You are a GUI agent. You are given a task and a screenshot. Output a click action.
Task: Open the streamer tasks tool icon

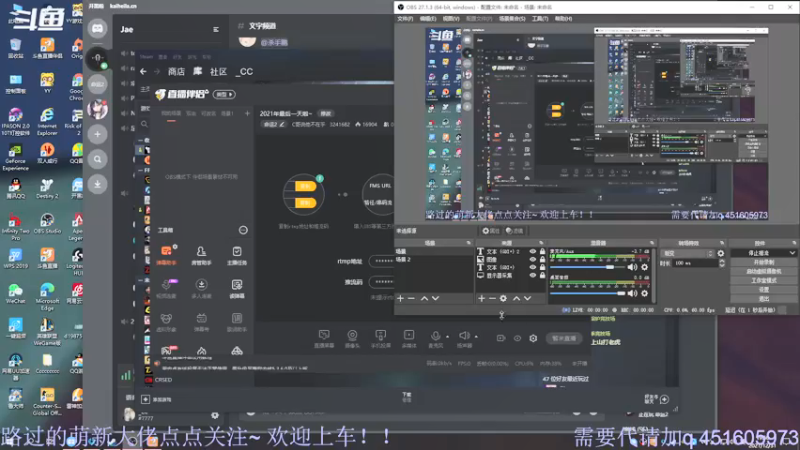pyautogui.click(x=237, y=255)
